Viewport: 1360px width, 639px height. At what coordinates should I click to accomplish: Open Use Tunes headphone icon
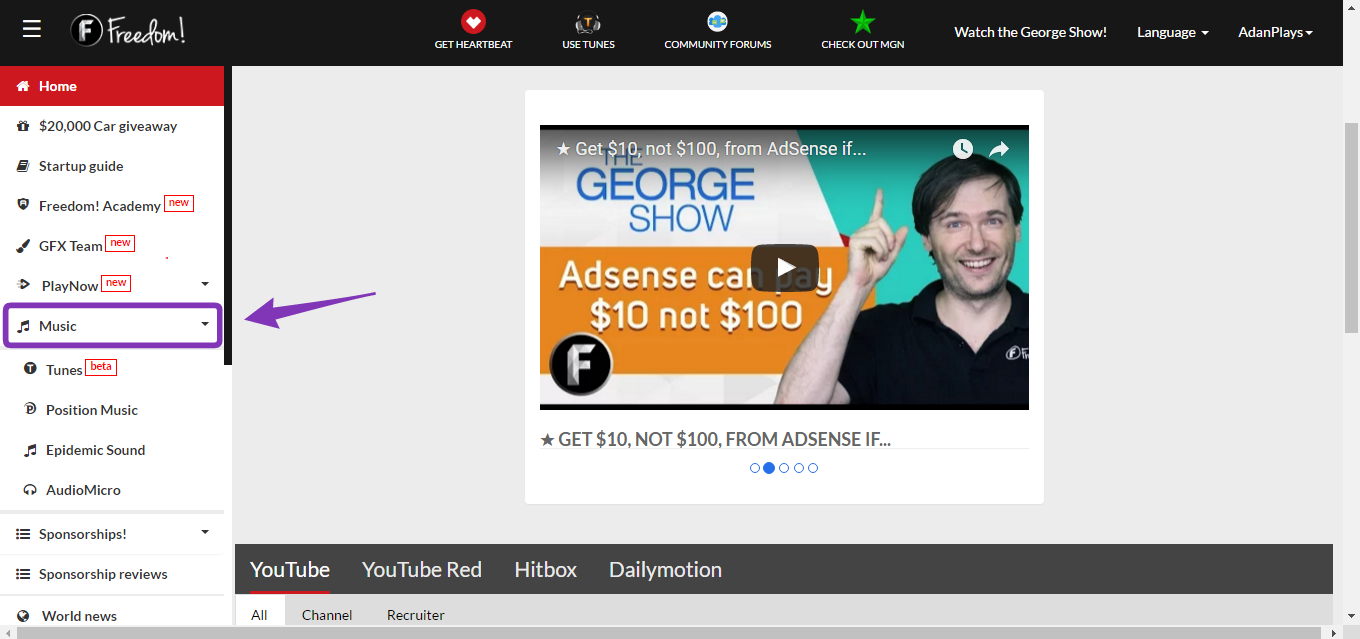point(588,22)
